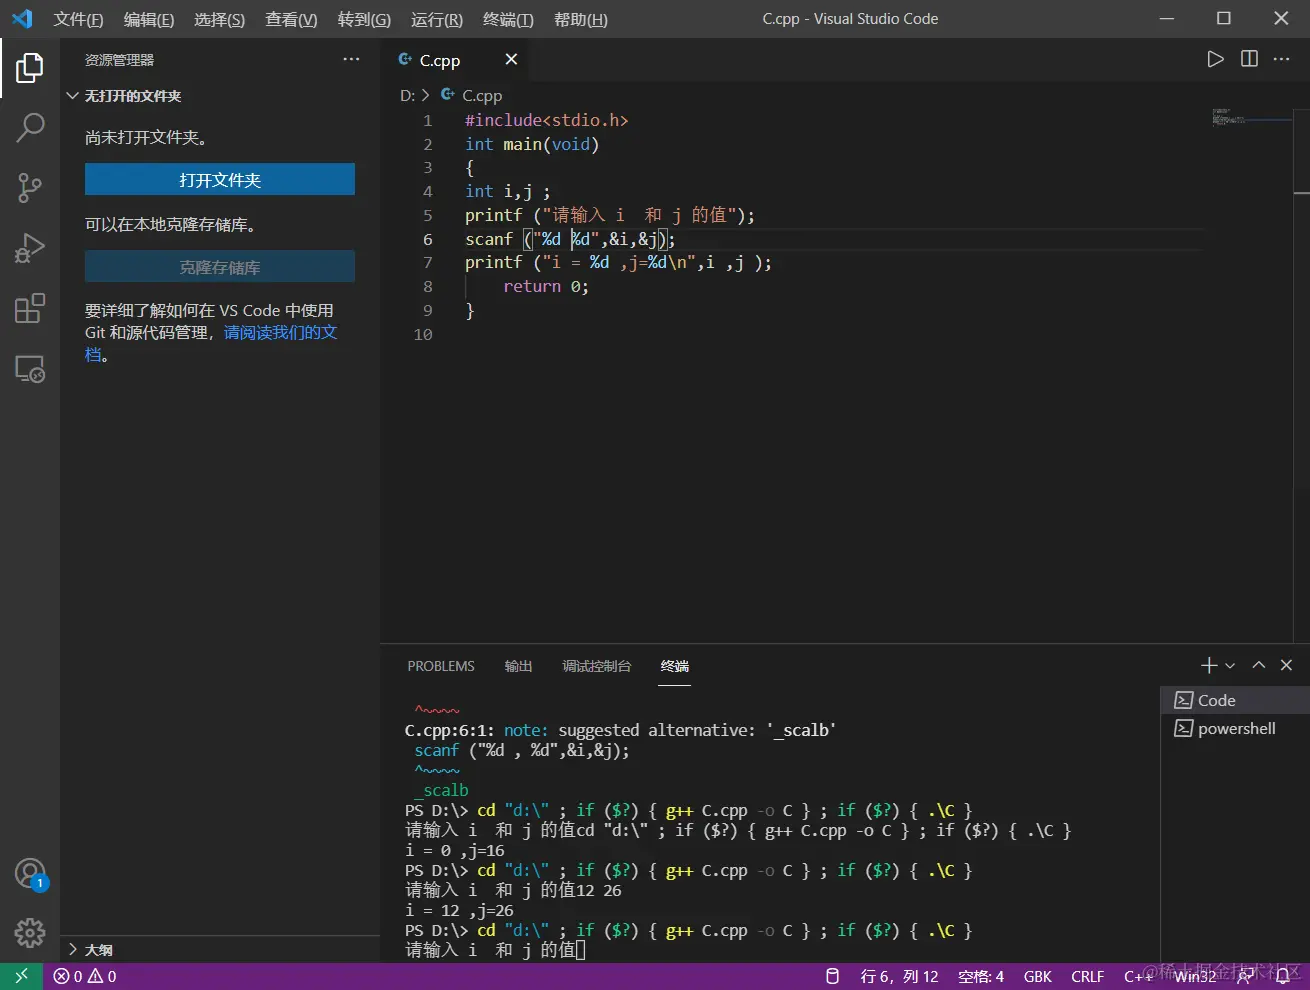
Task: Click the Run Code play icon
Action: tap(1215, 59)
